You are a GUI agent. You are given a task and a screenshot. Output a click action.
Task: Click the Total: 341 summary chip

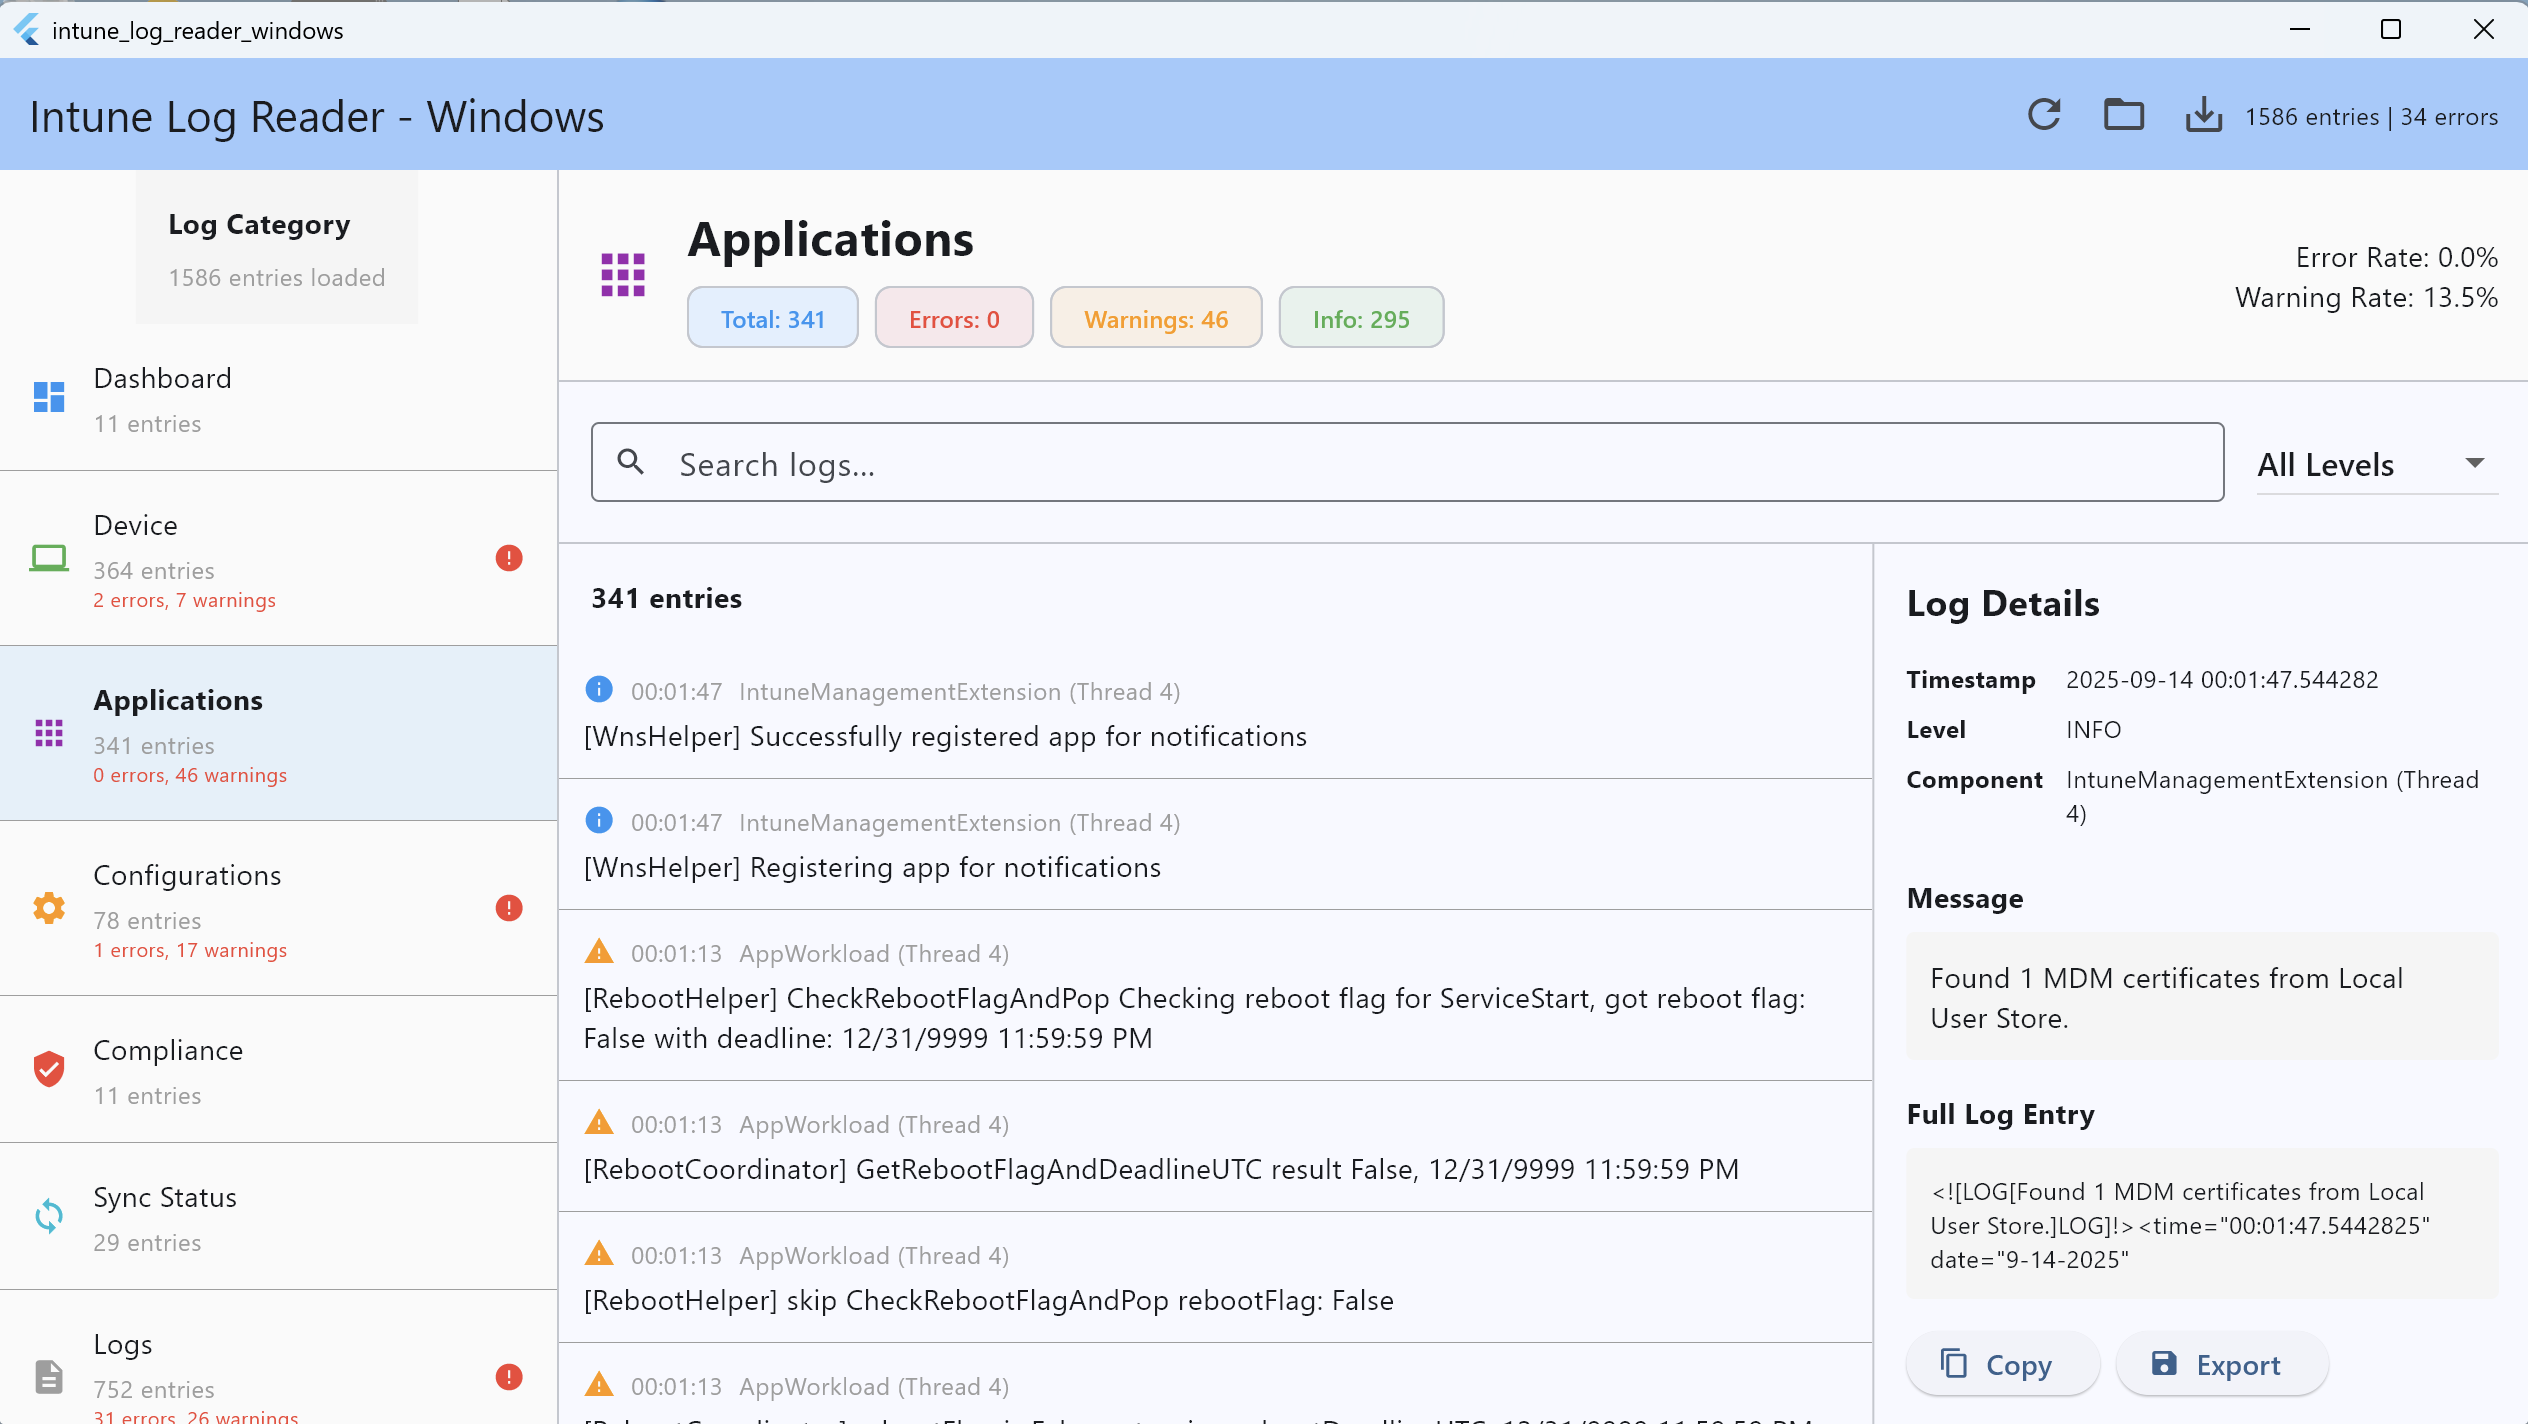pos(772,317)
